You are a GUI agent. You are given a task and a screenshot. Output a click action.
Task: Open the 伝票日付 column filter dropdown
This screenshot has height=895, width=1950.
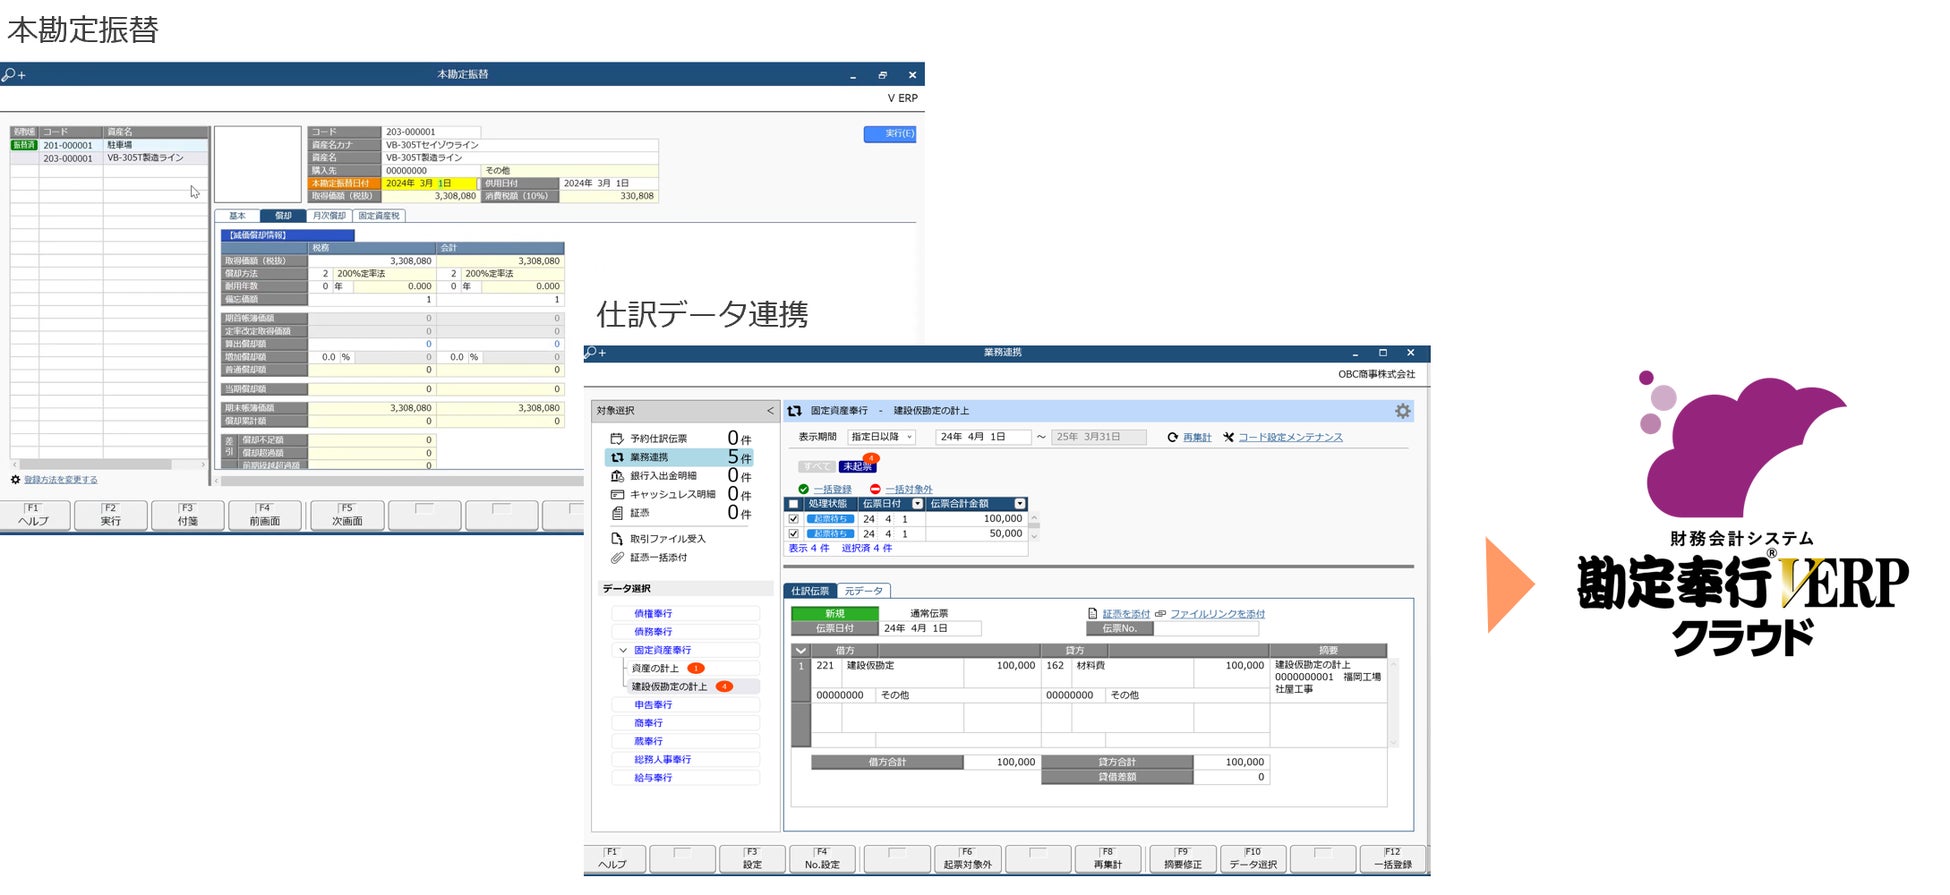coord(917,504)
